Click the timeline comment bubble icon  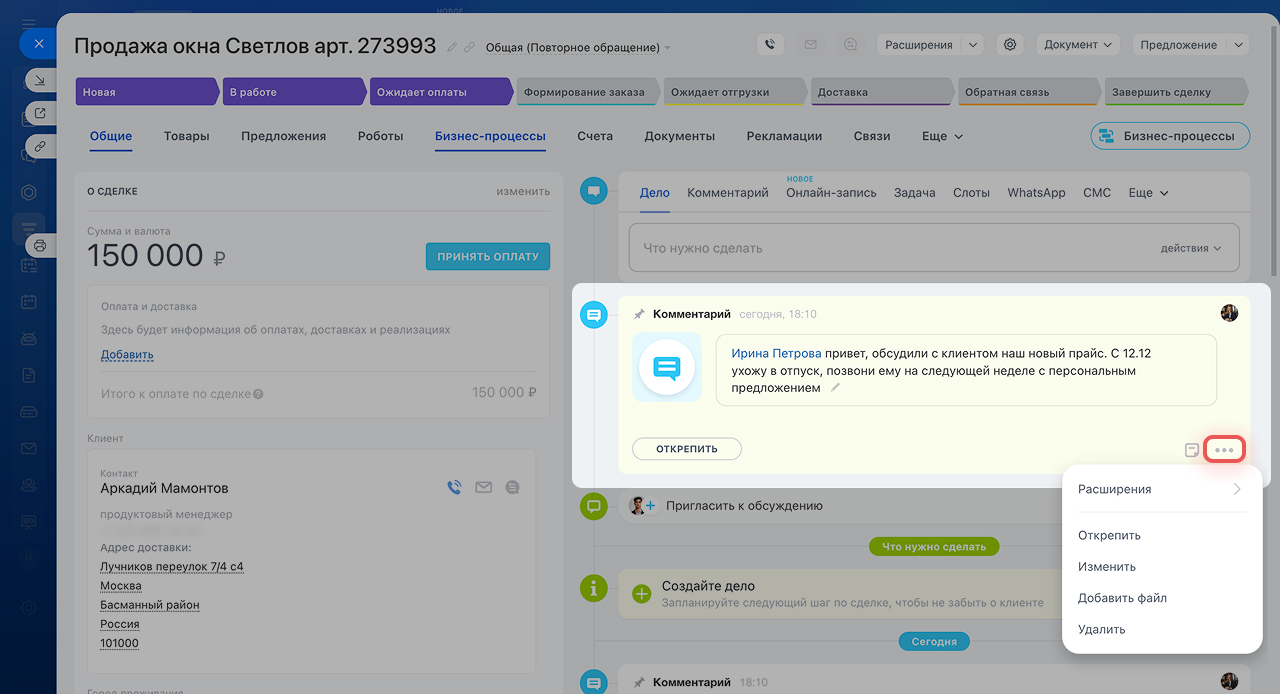(x=594, y=315)
